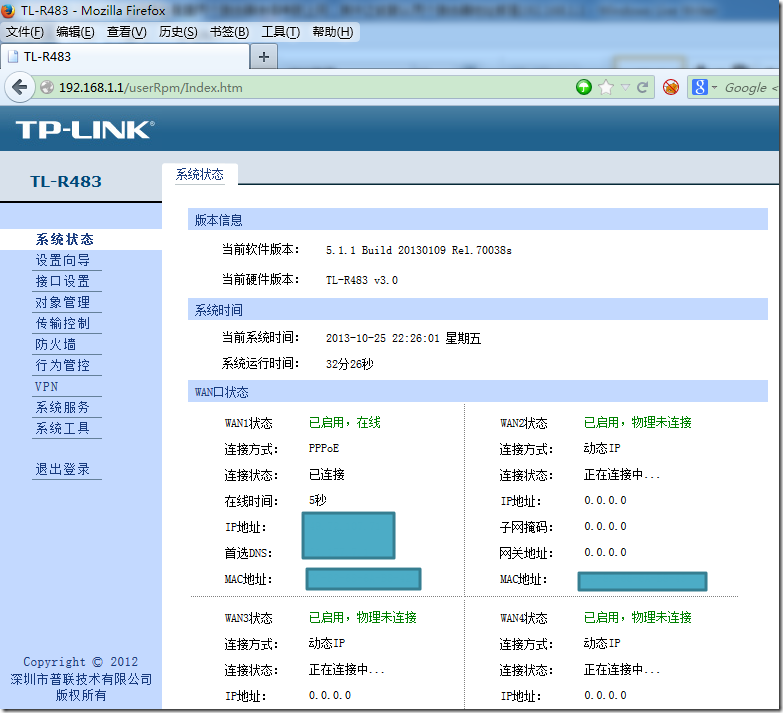The image size is (783, 713).
Task: Click WAN2 connection type 动态IP
Action: pyautogui.click(x=602, y=448)
